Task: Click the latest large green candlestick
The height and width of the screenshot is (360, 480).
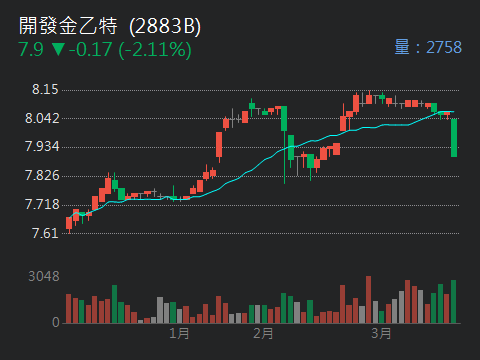Action: 454,138
